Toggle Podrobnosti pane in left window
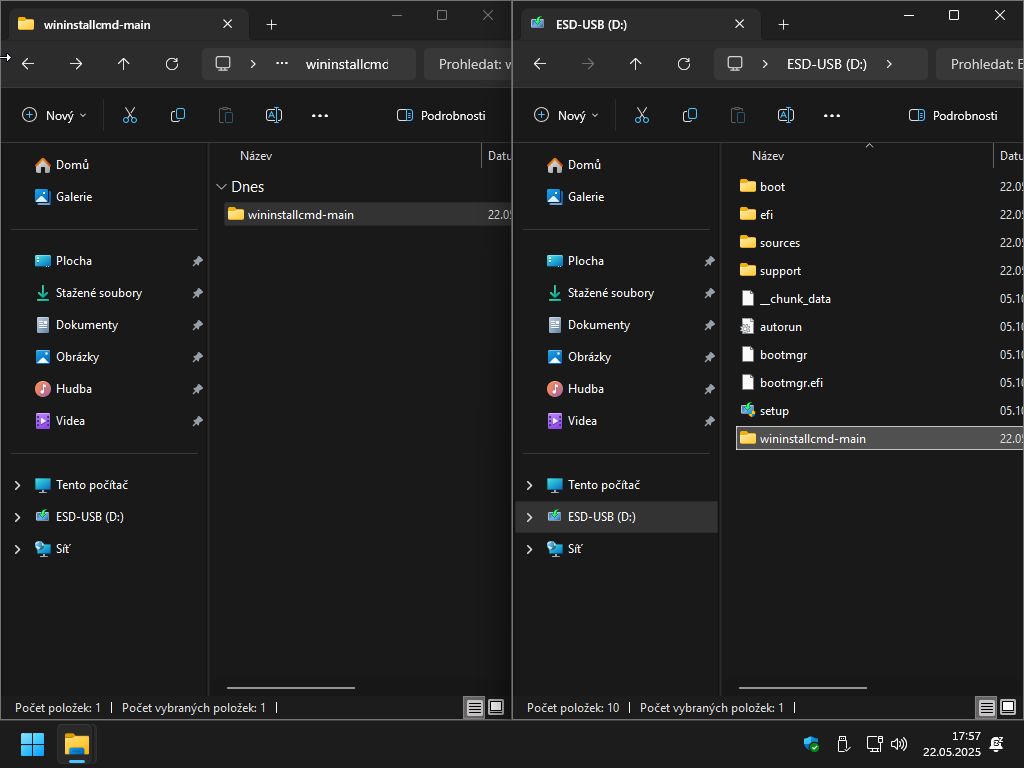The width and height of the screenshot is (1024, 768). pyautogui.click(x=441, y=116)
